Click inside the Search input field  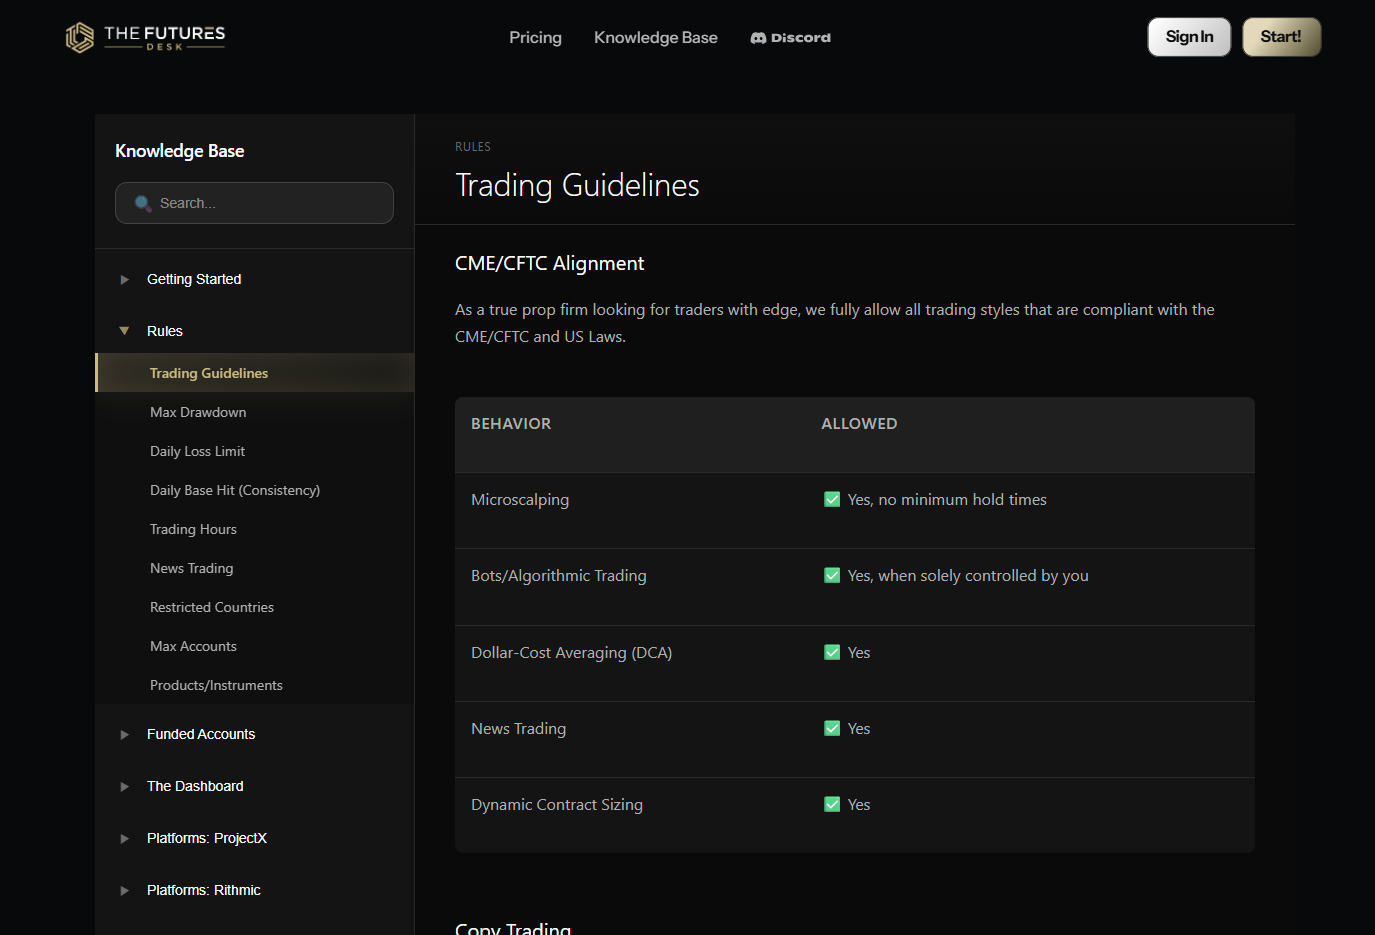pyautogui.click(x=254, y=202)
